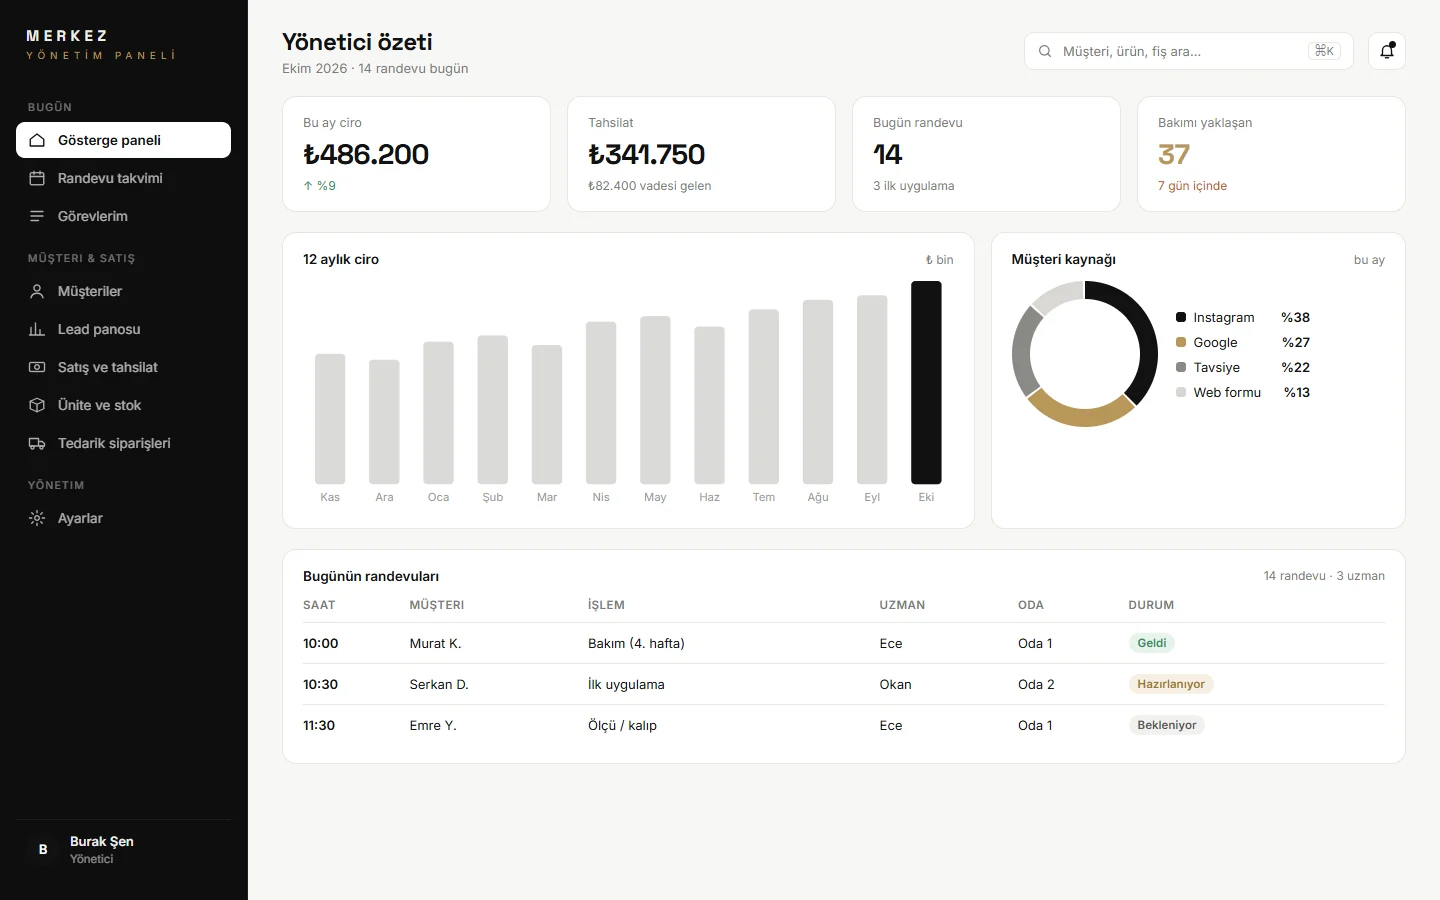
Task: Click the Geldi status badge
Action: click(x=1151, y=643)
